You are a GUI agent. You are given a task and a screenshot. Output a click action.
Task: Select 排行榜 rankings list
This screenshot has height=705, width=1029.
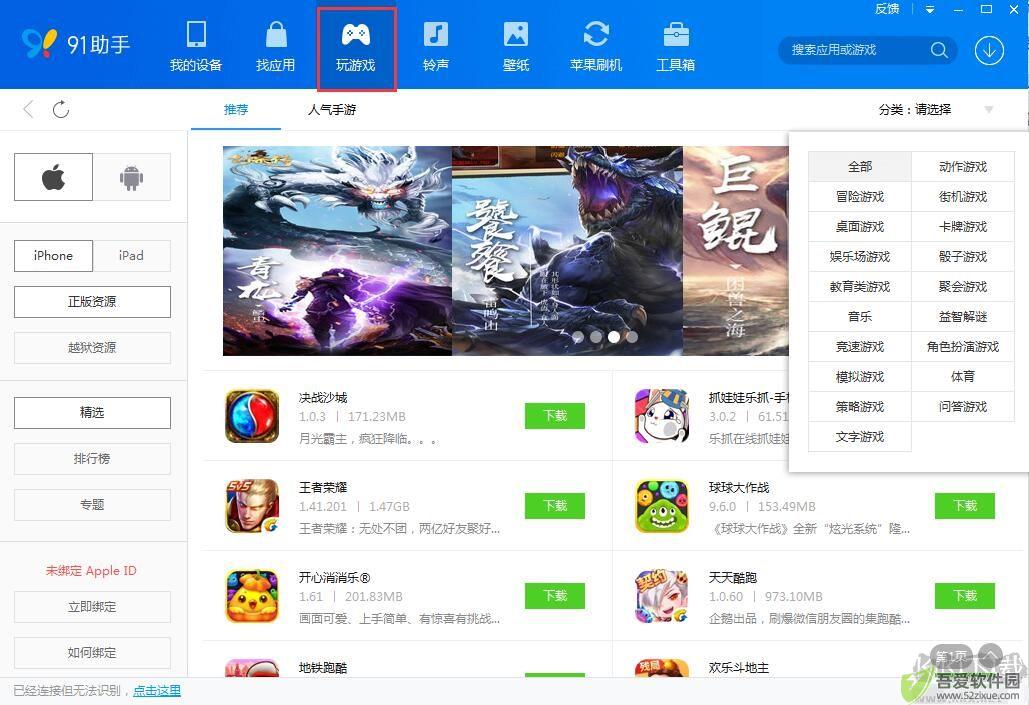[92, 459]
